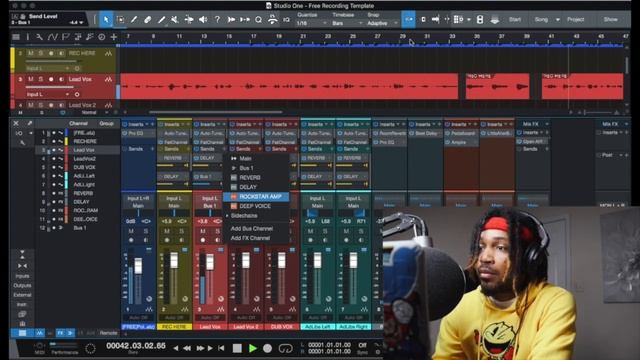Mute the REC HERE track

[x=31, y=53]
